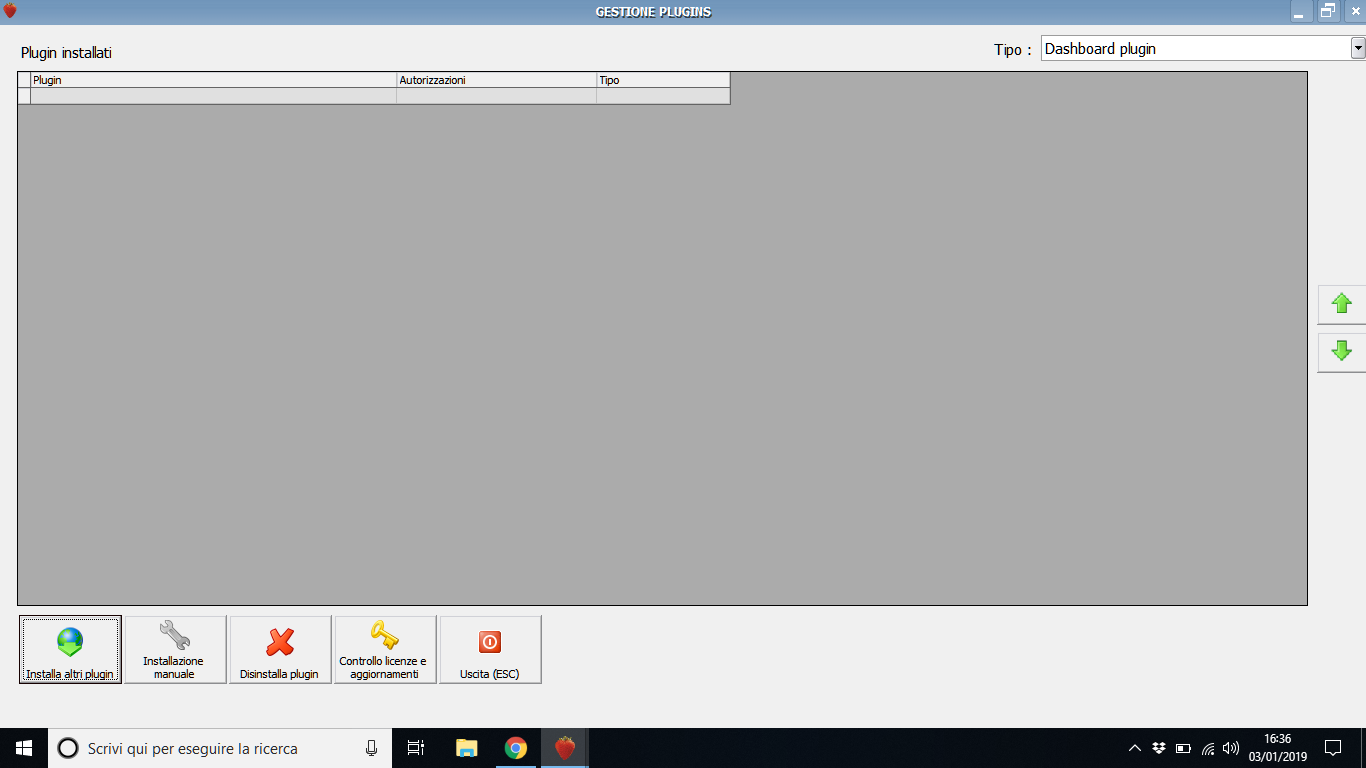The height and width of the screenshot is (768, 1366).
Task: Select the first row's selector cell
Action: pyautogui.click(x=24, y=96)
